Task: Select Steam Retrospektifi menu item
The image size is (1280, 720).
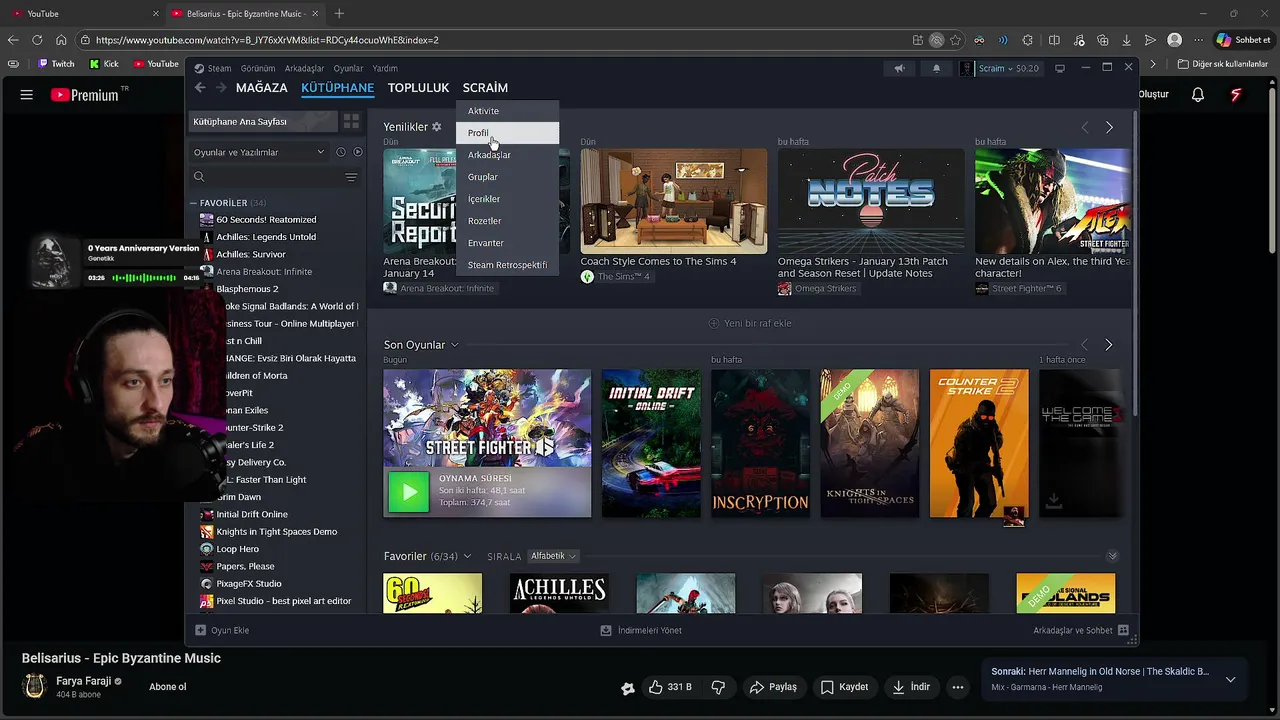Action: point(507,265)
